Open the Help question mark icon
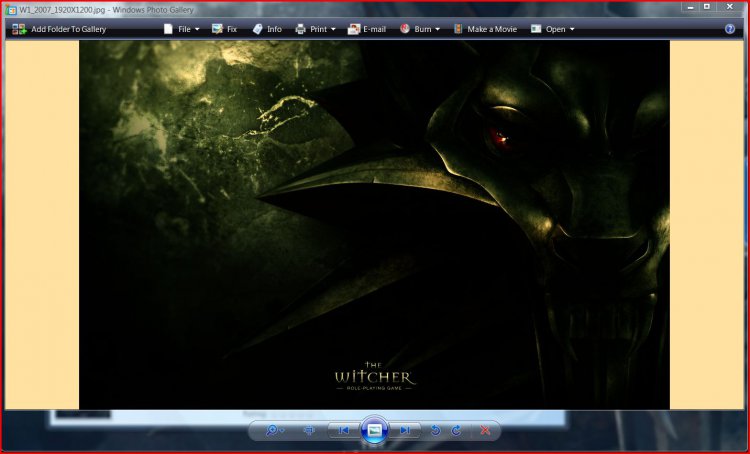The width and height of the screenshot is (750, 454). [x=729, y=29]
